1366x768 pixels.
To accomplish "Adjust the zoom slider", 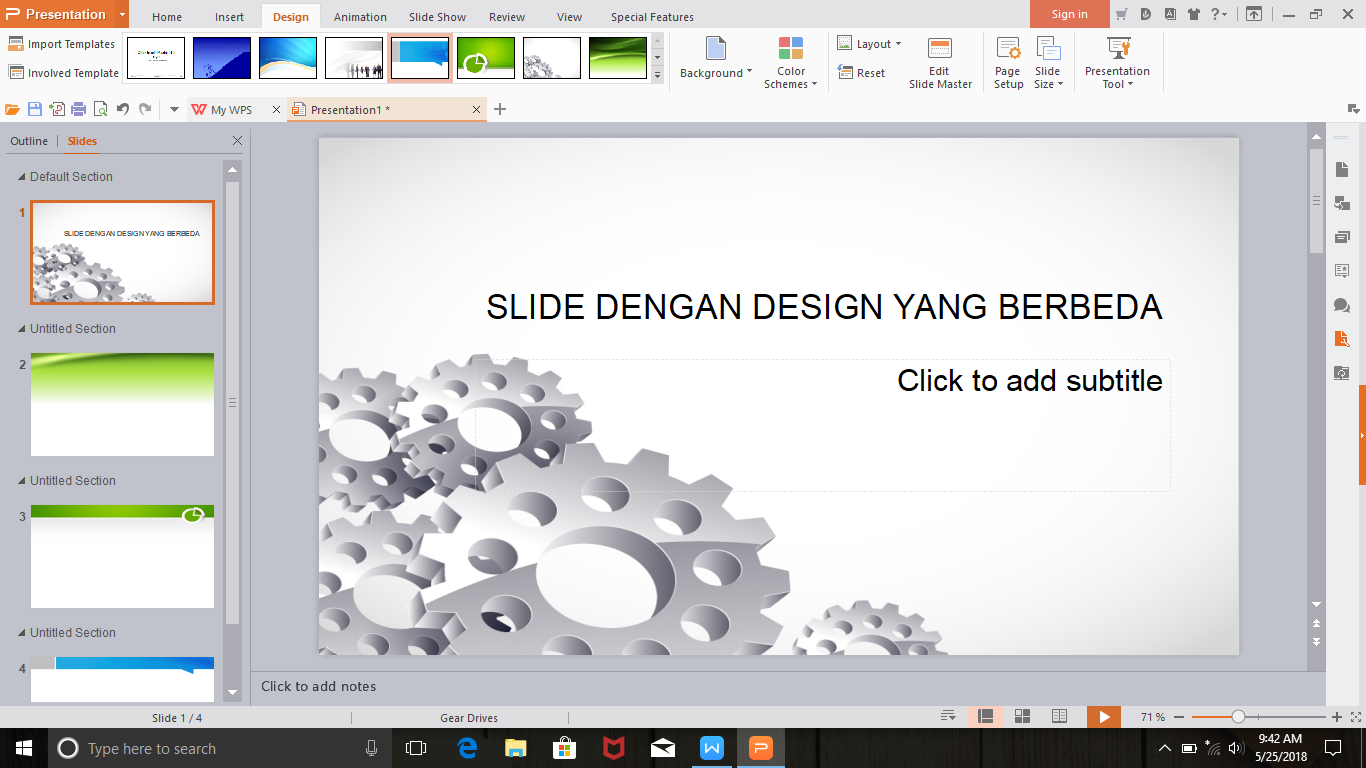I will [x=1240, y=716].
